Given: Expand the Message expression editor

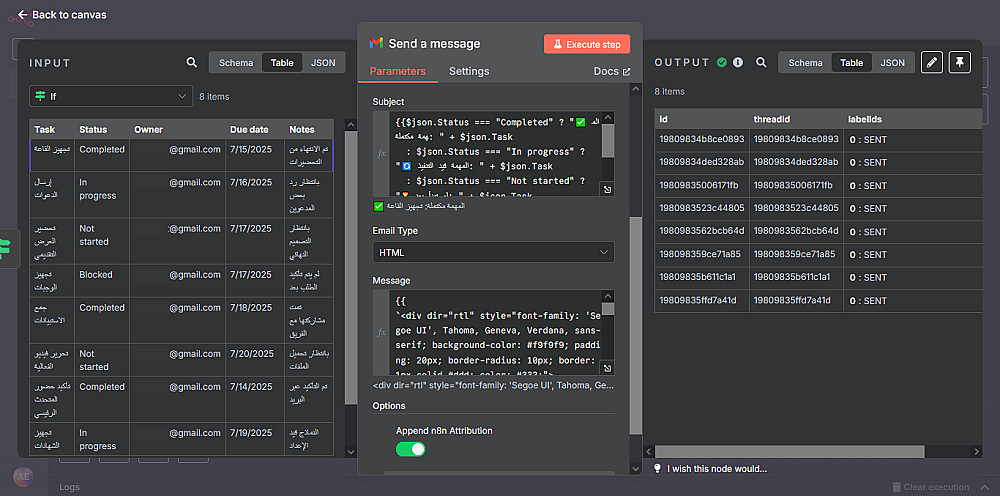Looking at the screenshot, I should [x=607, y=368].
